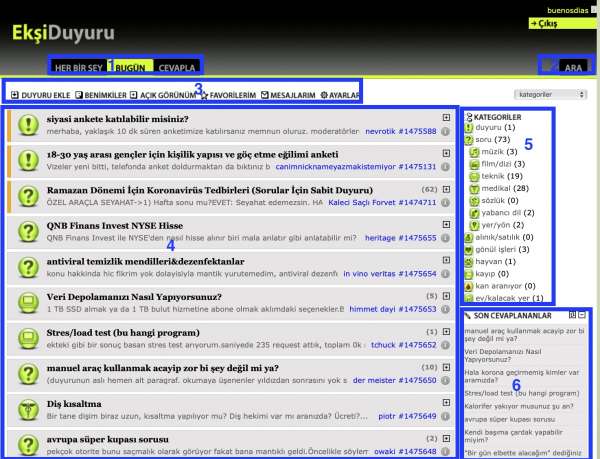Open the 'heritage' author link
The width and height of the screenshot is (600, 459).
click(x=380, y=238)
